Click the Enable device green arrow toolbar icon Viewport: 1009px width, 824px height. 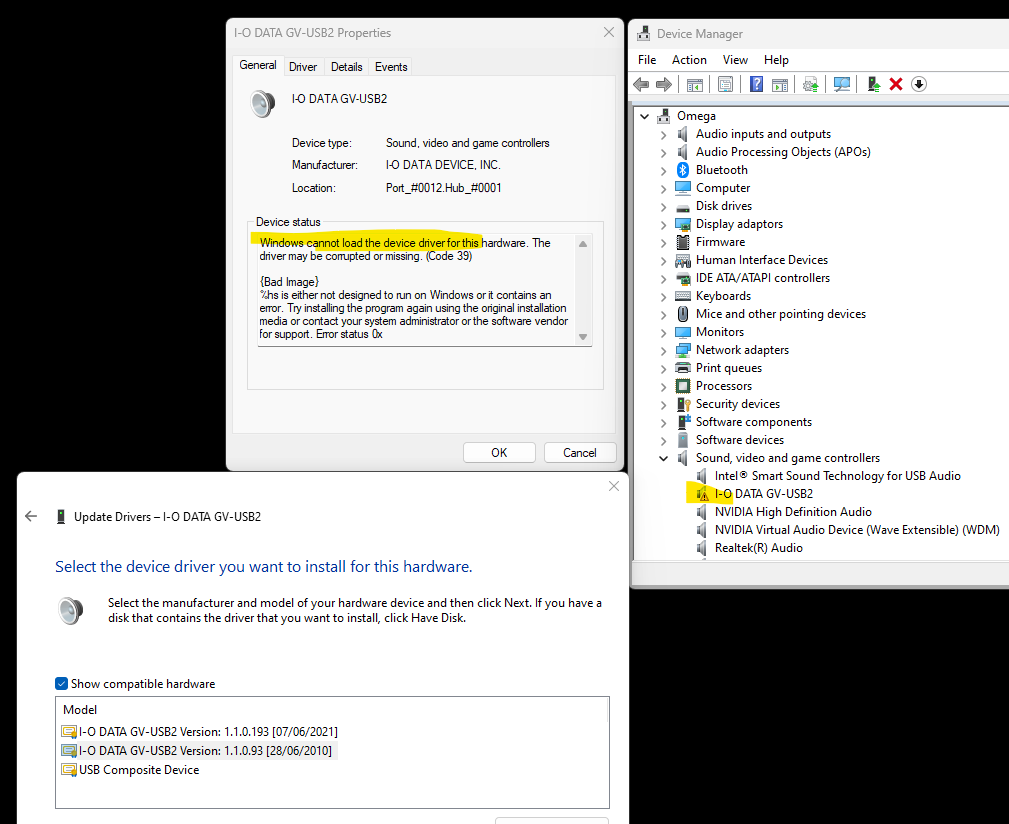[873, 84]
